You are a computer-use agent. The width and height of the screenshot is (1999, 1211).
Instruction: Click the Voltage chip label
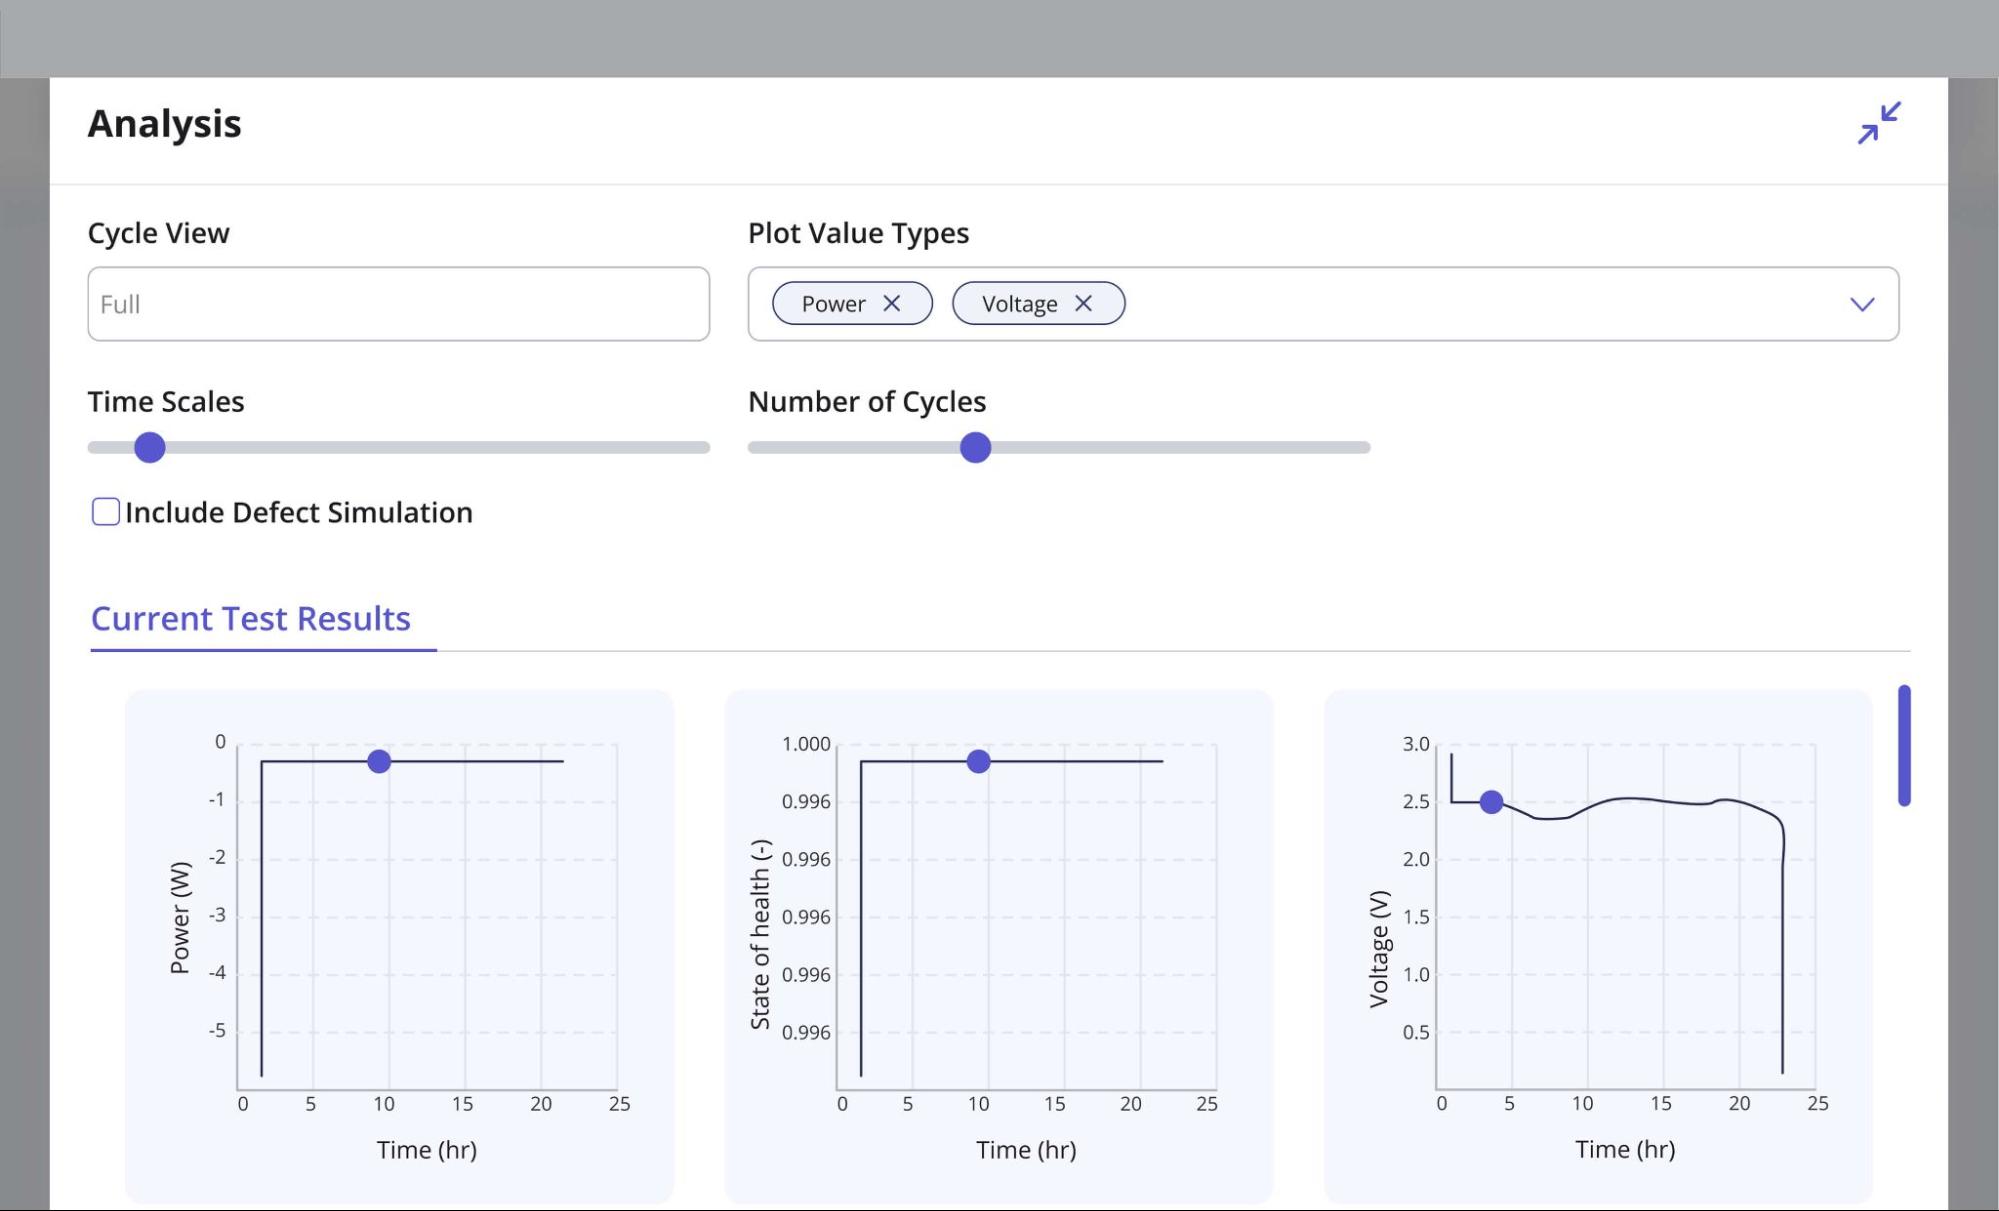tap(1019, 303)
